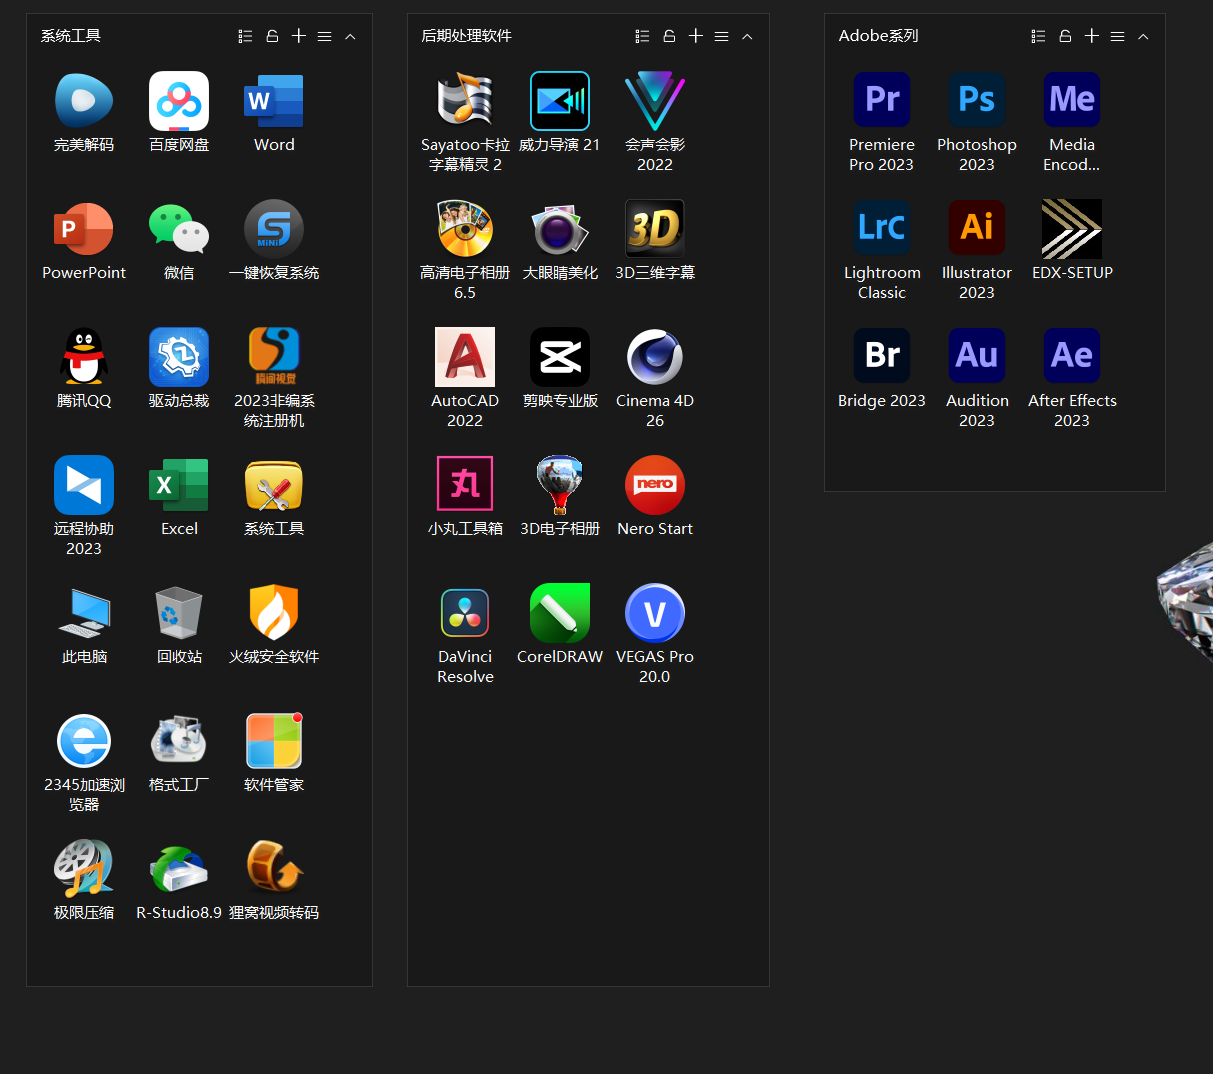The height and width of the screenshot is (1074, 1213).
Task: Launch 狸窝视频转码 icon
Action: [274, 869]
